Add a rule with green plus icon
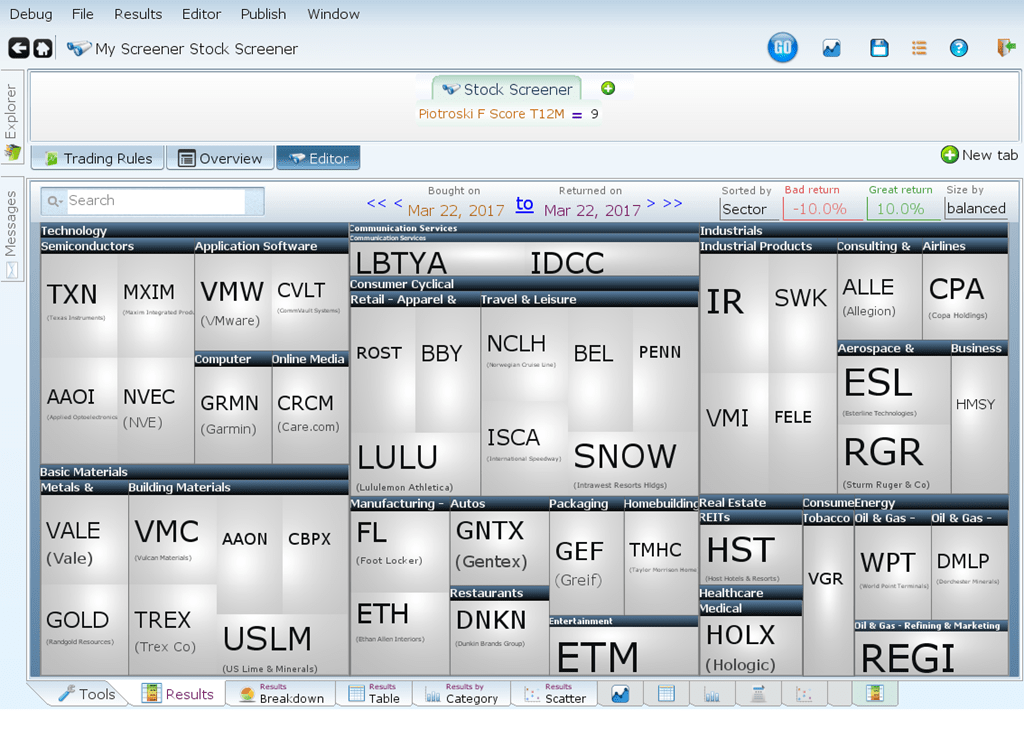 [608, 88]
